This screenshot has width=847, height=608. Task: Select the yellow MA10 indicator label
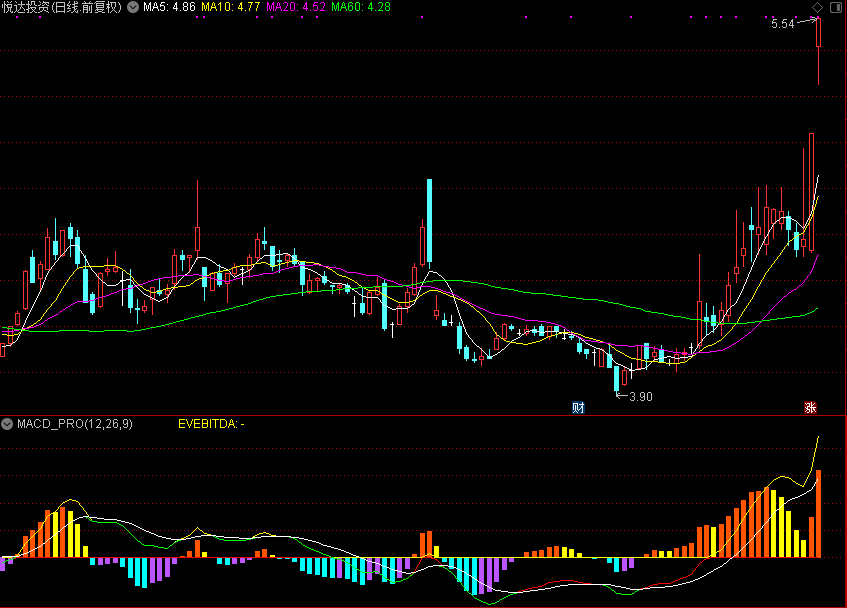click(231, 7)
